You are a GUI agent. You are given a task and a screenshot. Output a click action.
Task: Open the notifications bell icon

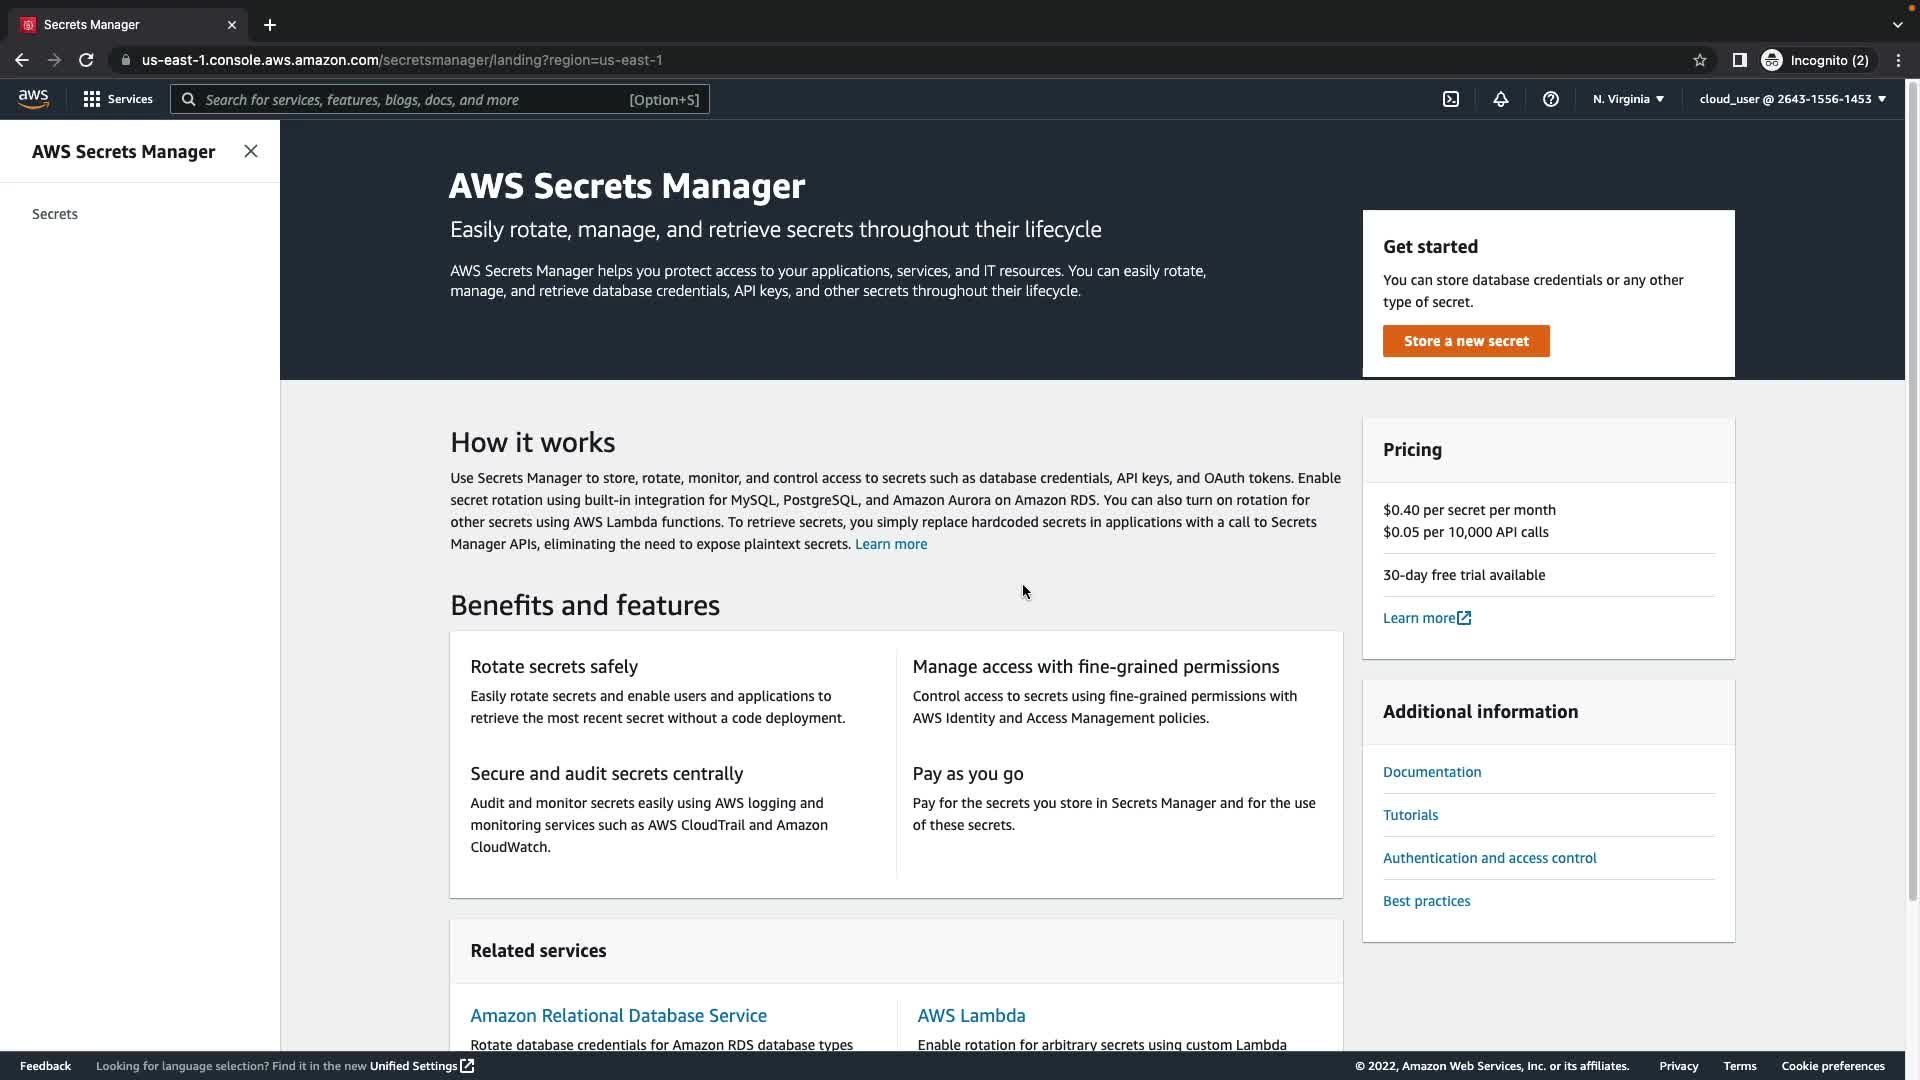1501,99
